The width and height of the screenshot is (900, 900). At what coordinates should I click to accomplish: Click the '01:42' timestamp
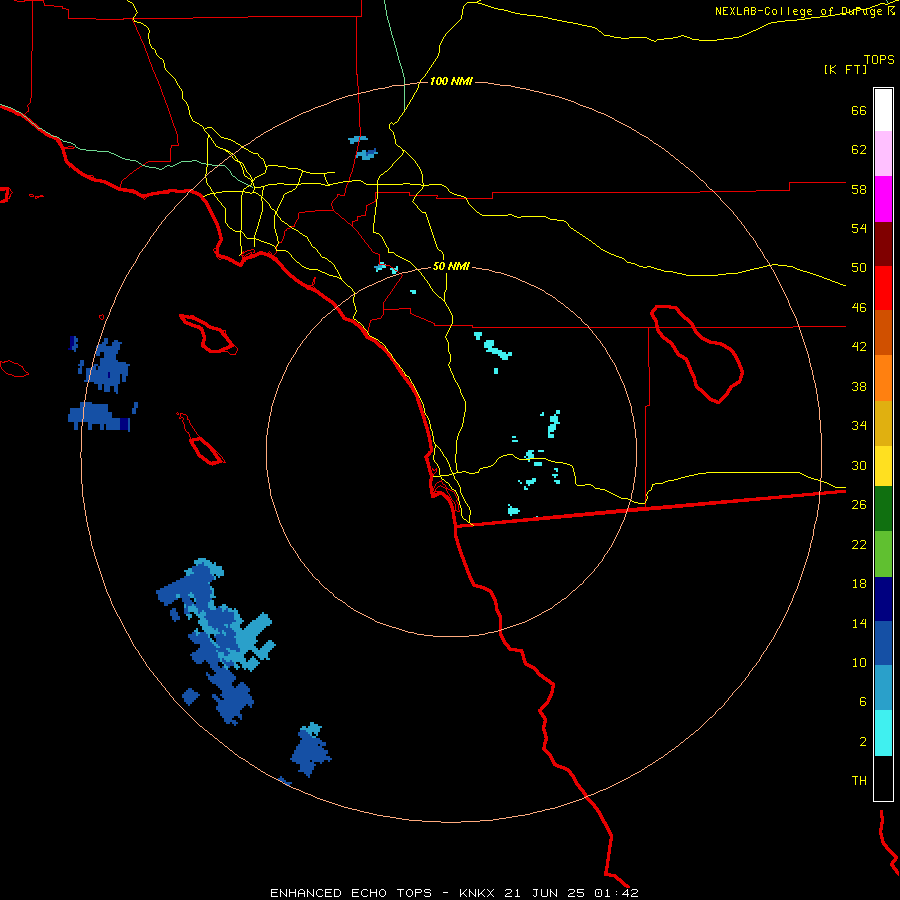tap(616, 893)
